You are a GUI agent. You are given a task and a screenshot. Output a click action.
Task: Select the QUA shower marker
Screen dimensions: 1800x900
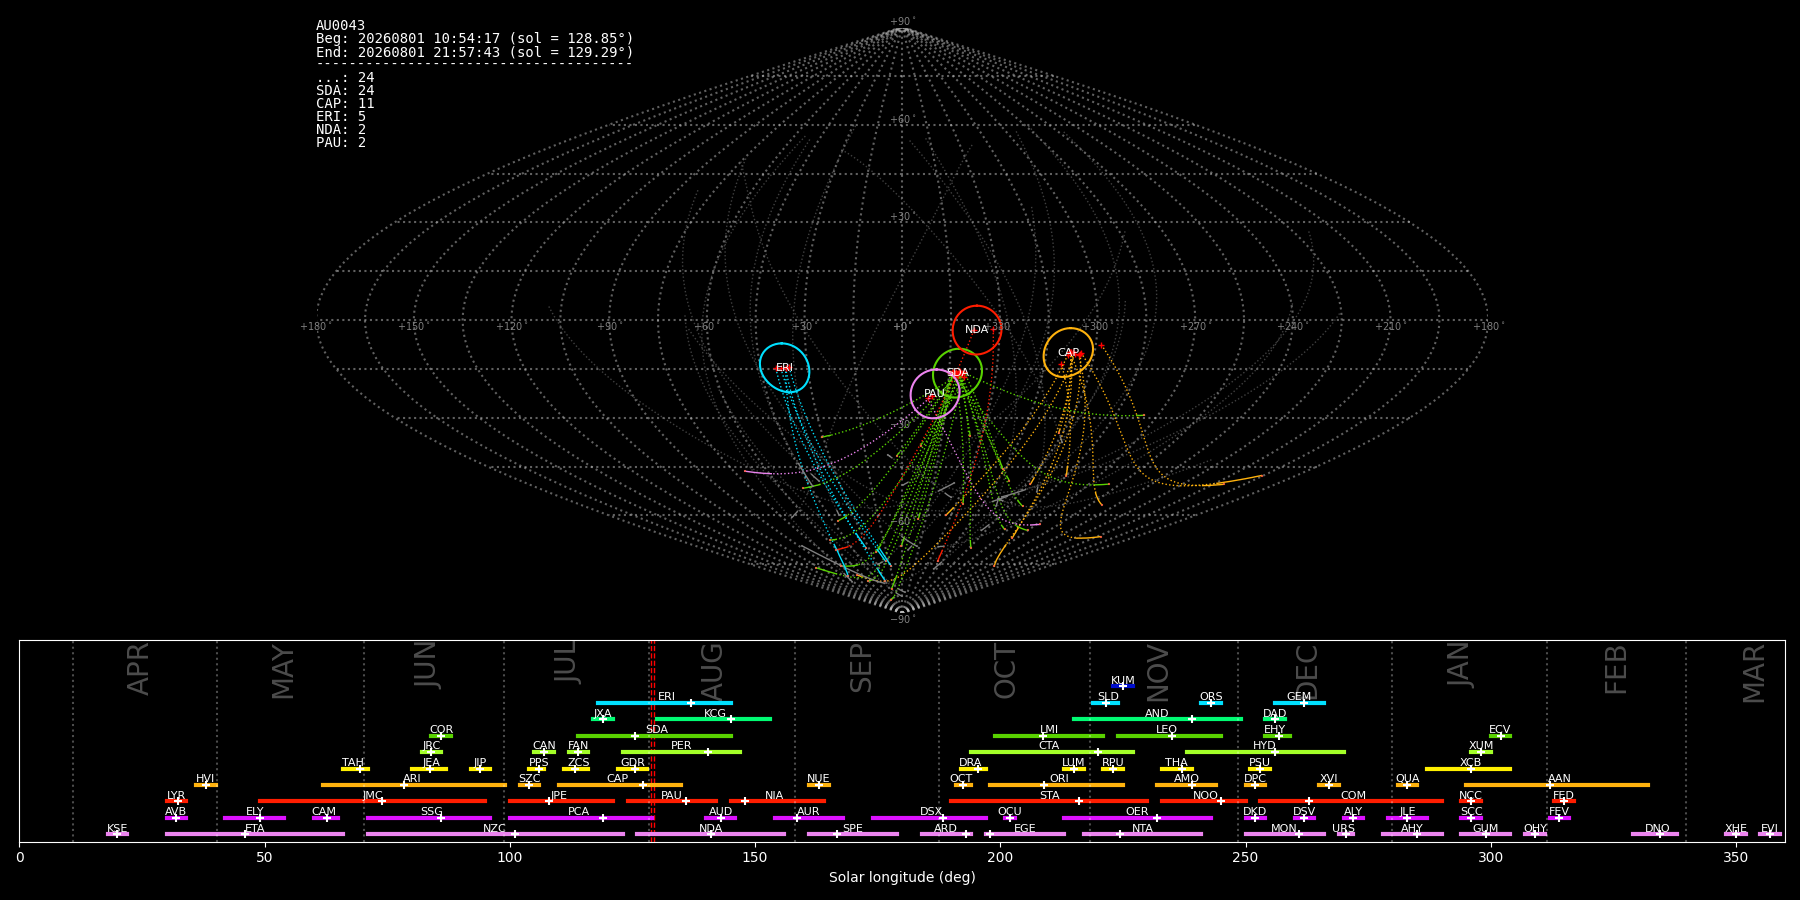click(1407, 785)
